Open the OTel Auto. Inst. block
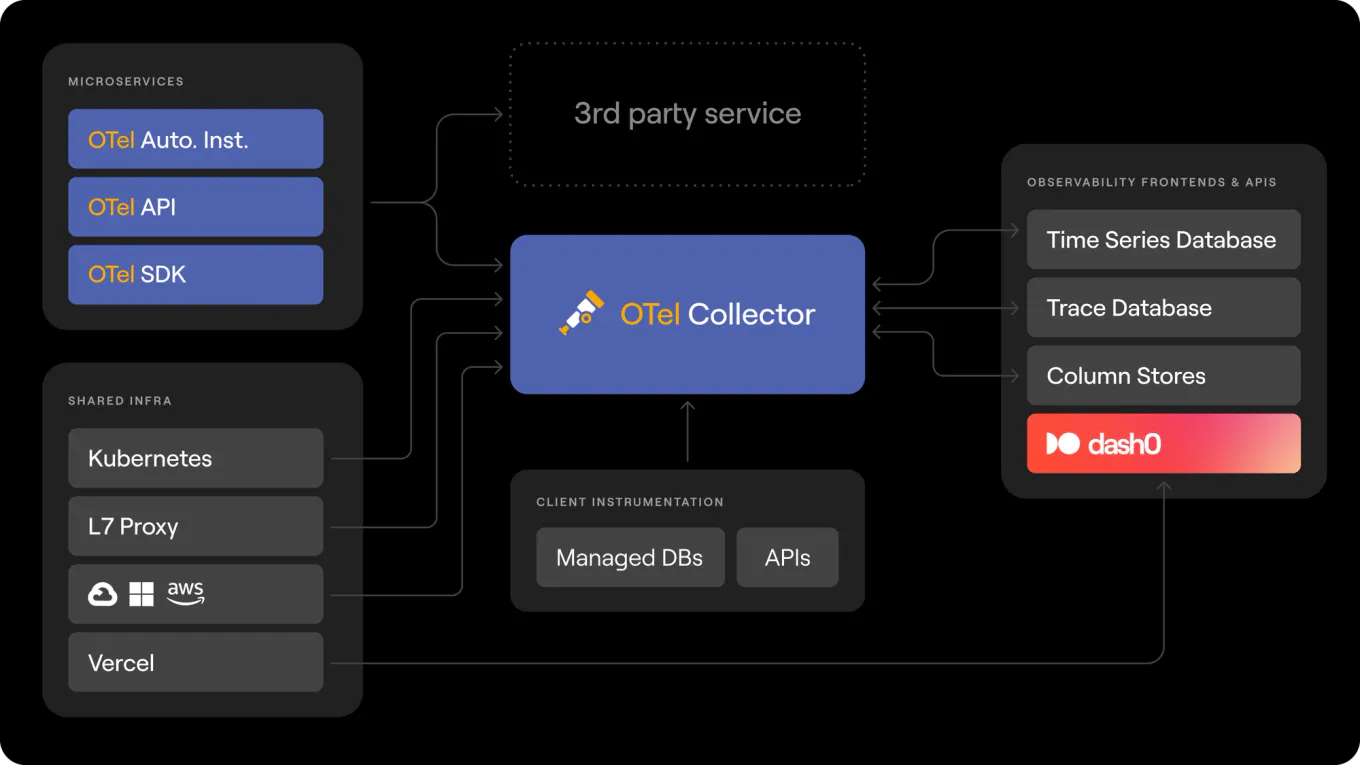The height and width of the screenshot is (765, 1360). 195,139
